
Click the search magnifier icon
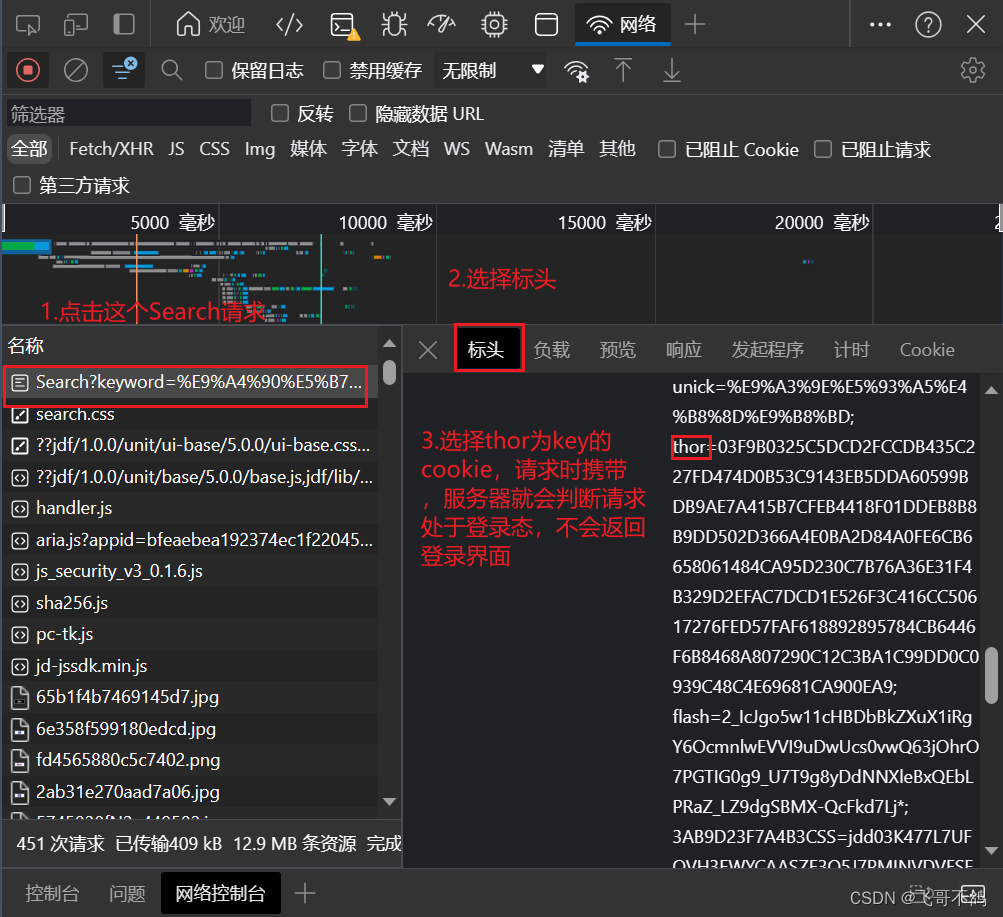pos(171,70)
